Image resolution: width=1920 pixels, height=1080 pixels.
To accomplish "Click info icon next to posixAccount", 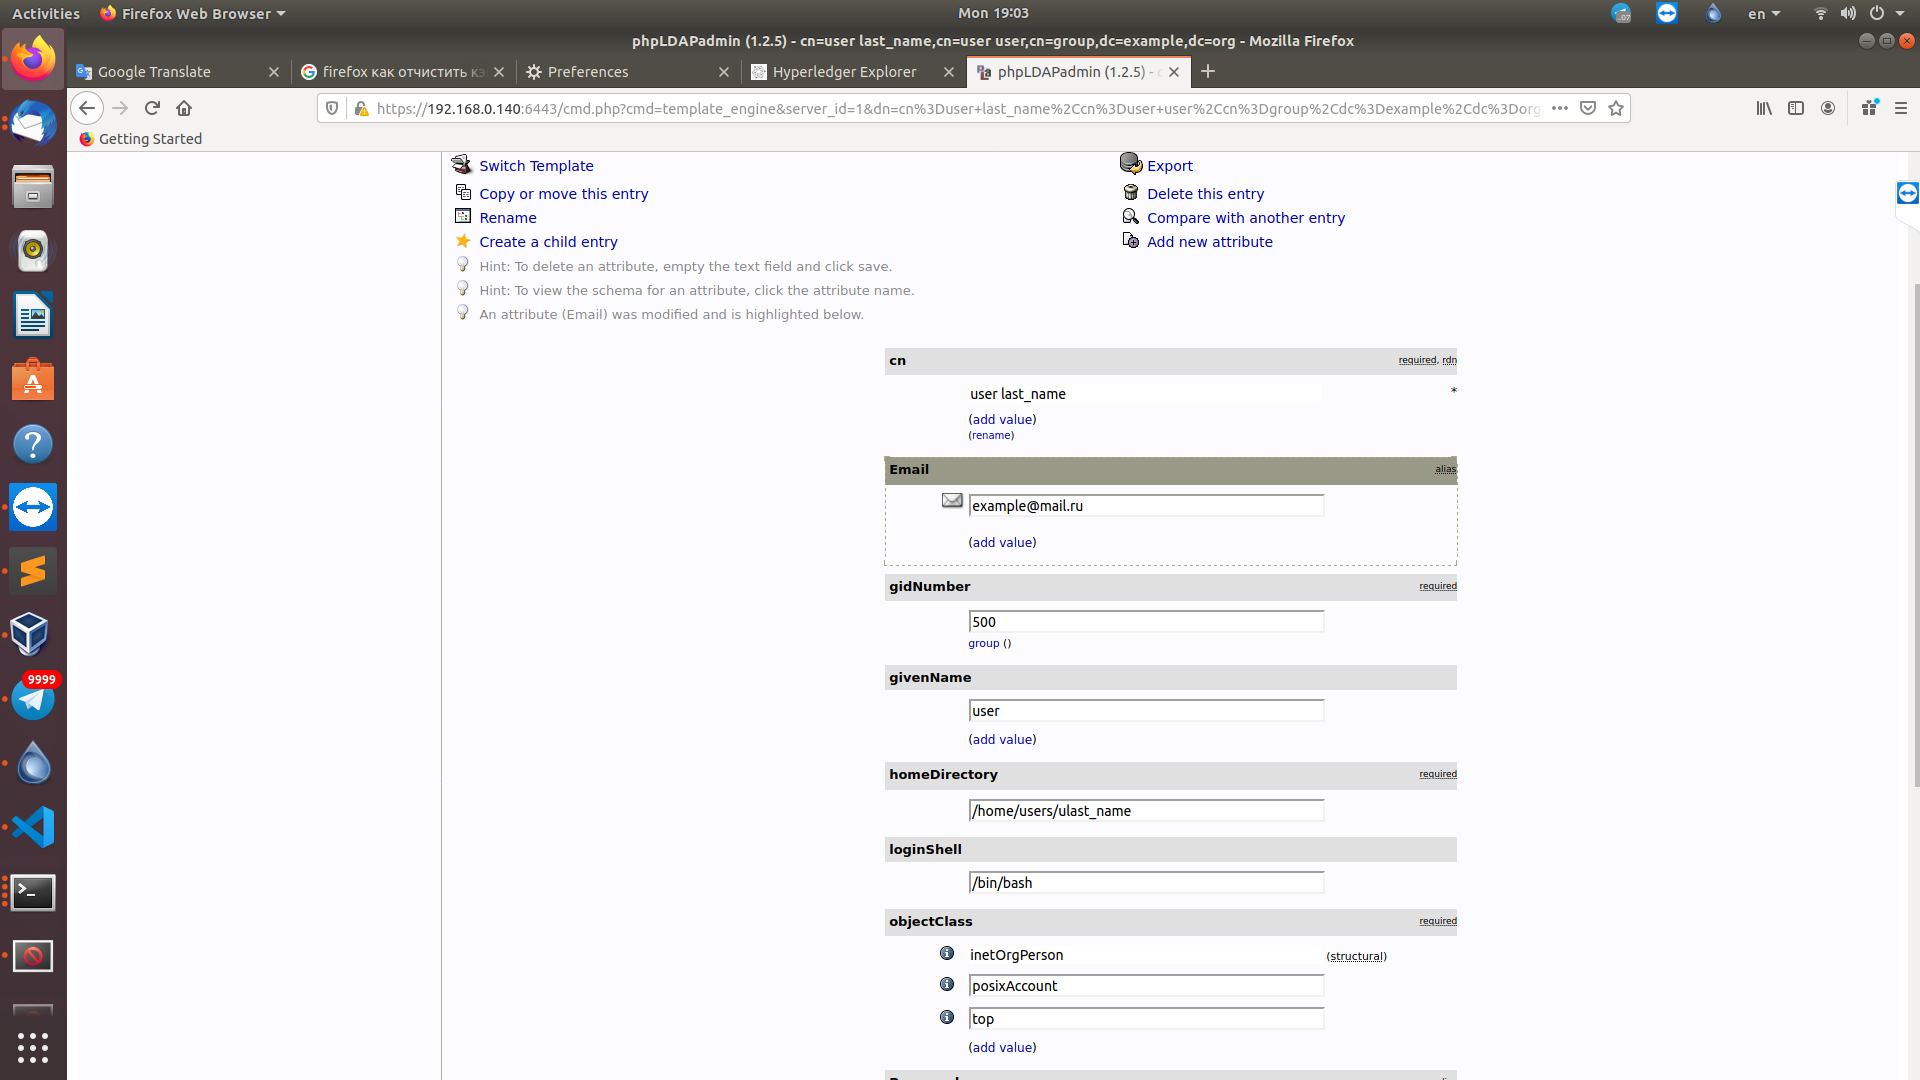I will [947, 984].
